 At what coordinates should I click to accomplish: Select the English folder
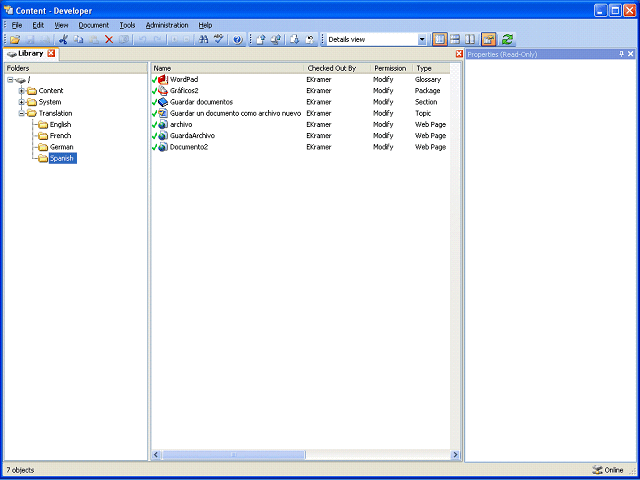[60, 124]
